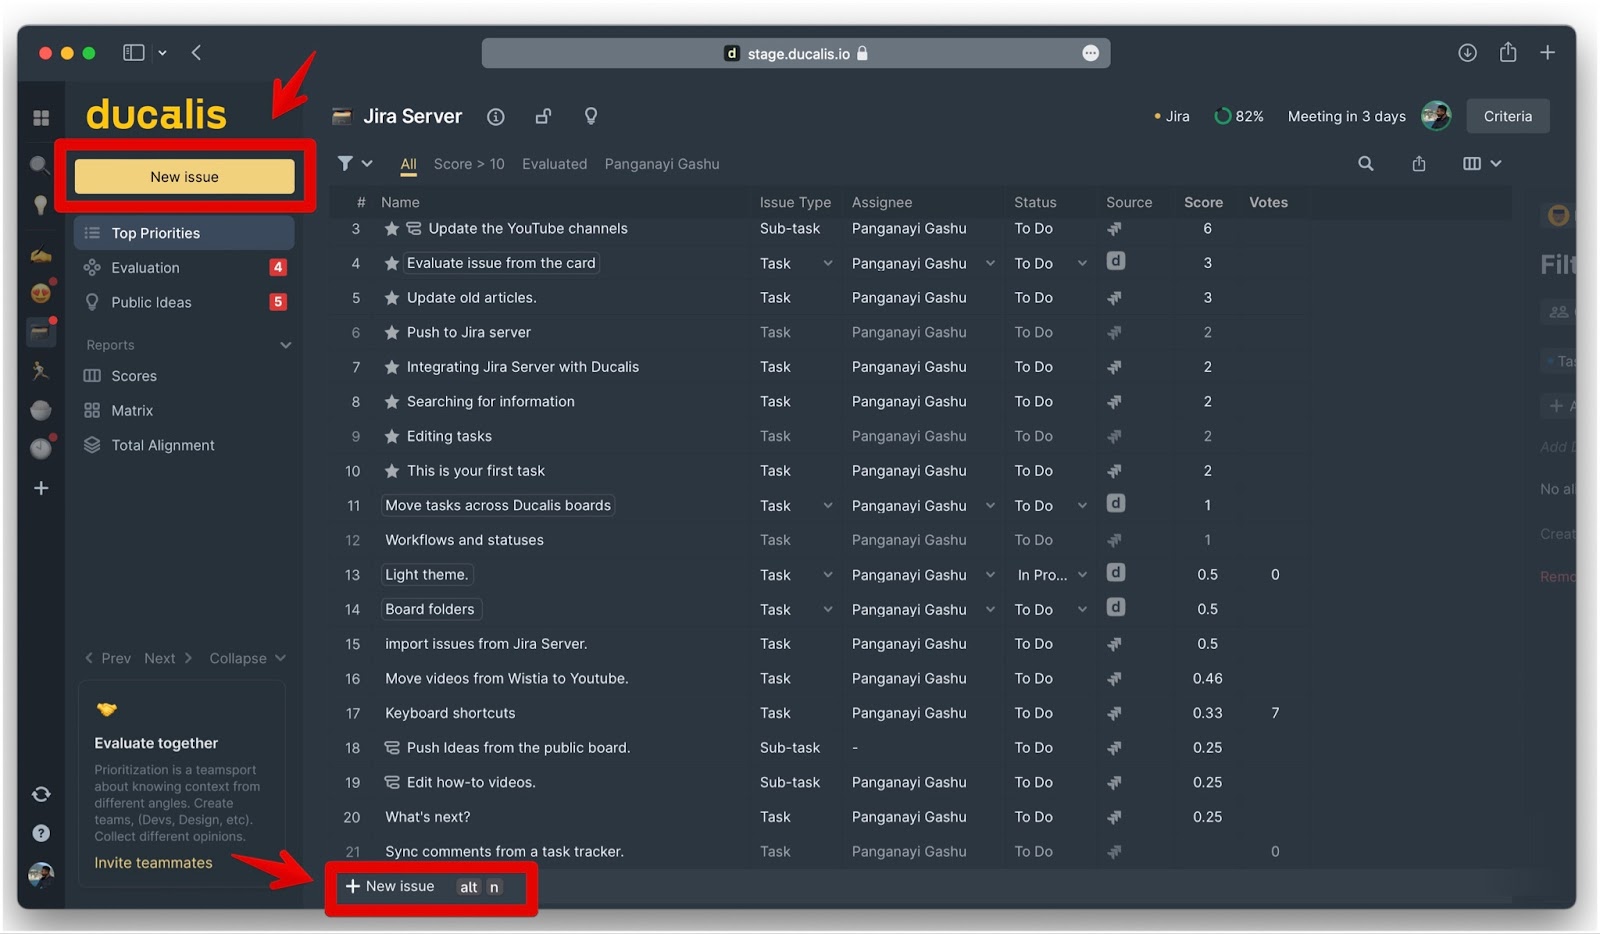Toggle star on 'Editing tasks' issue
Screen dimensions: 1600x934
392,436
